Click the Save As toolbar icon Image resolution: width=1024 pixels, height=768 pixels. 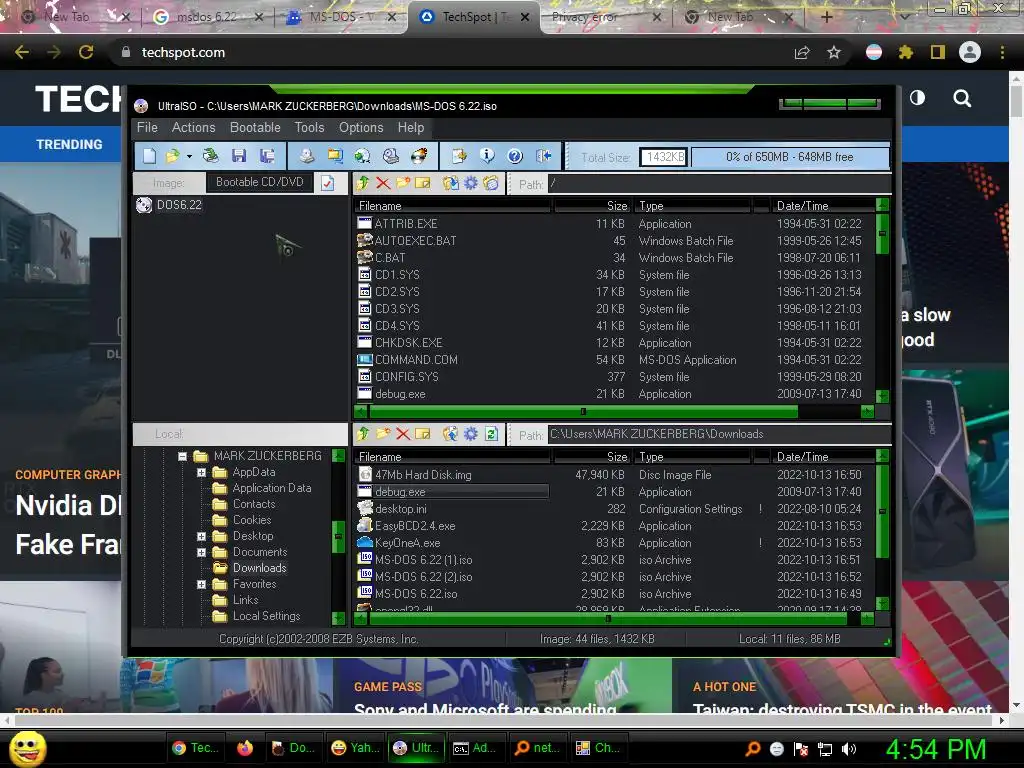(267, 156)
